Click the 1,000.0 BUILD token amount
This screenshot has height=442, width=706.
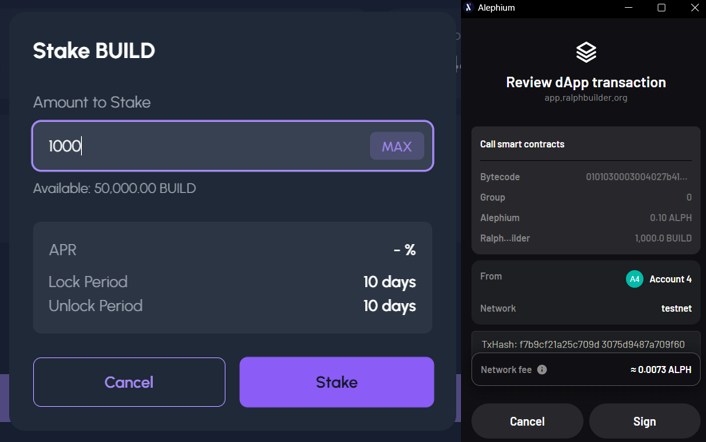click(664, 238)
